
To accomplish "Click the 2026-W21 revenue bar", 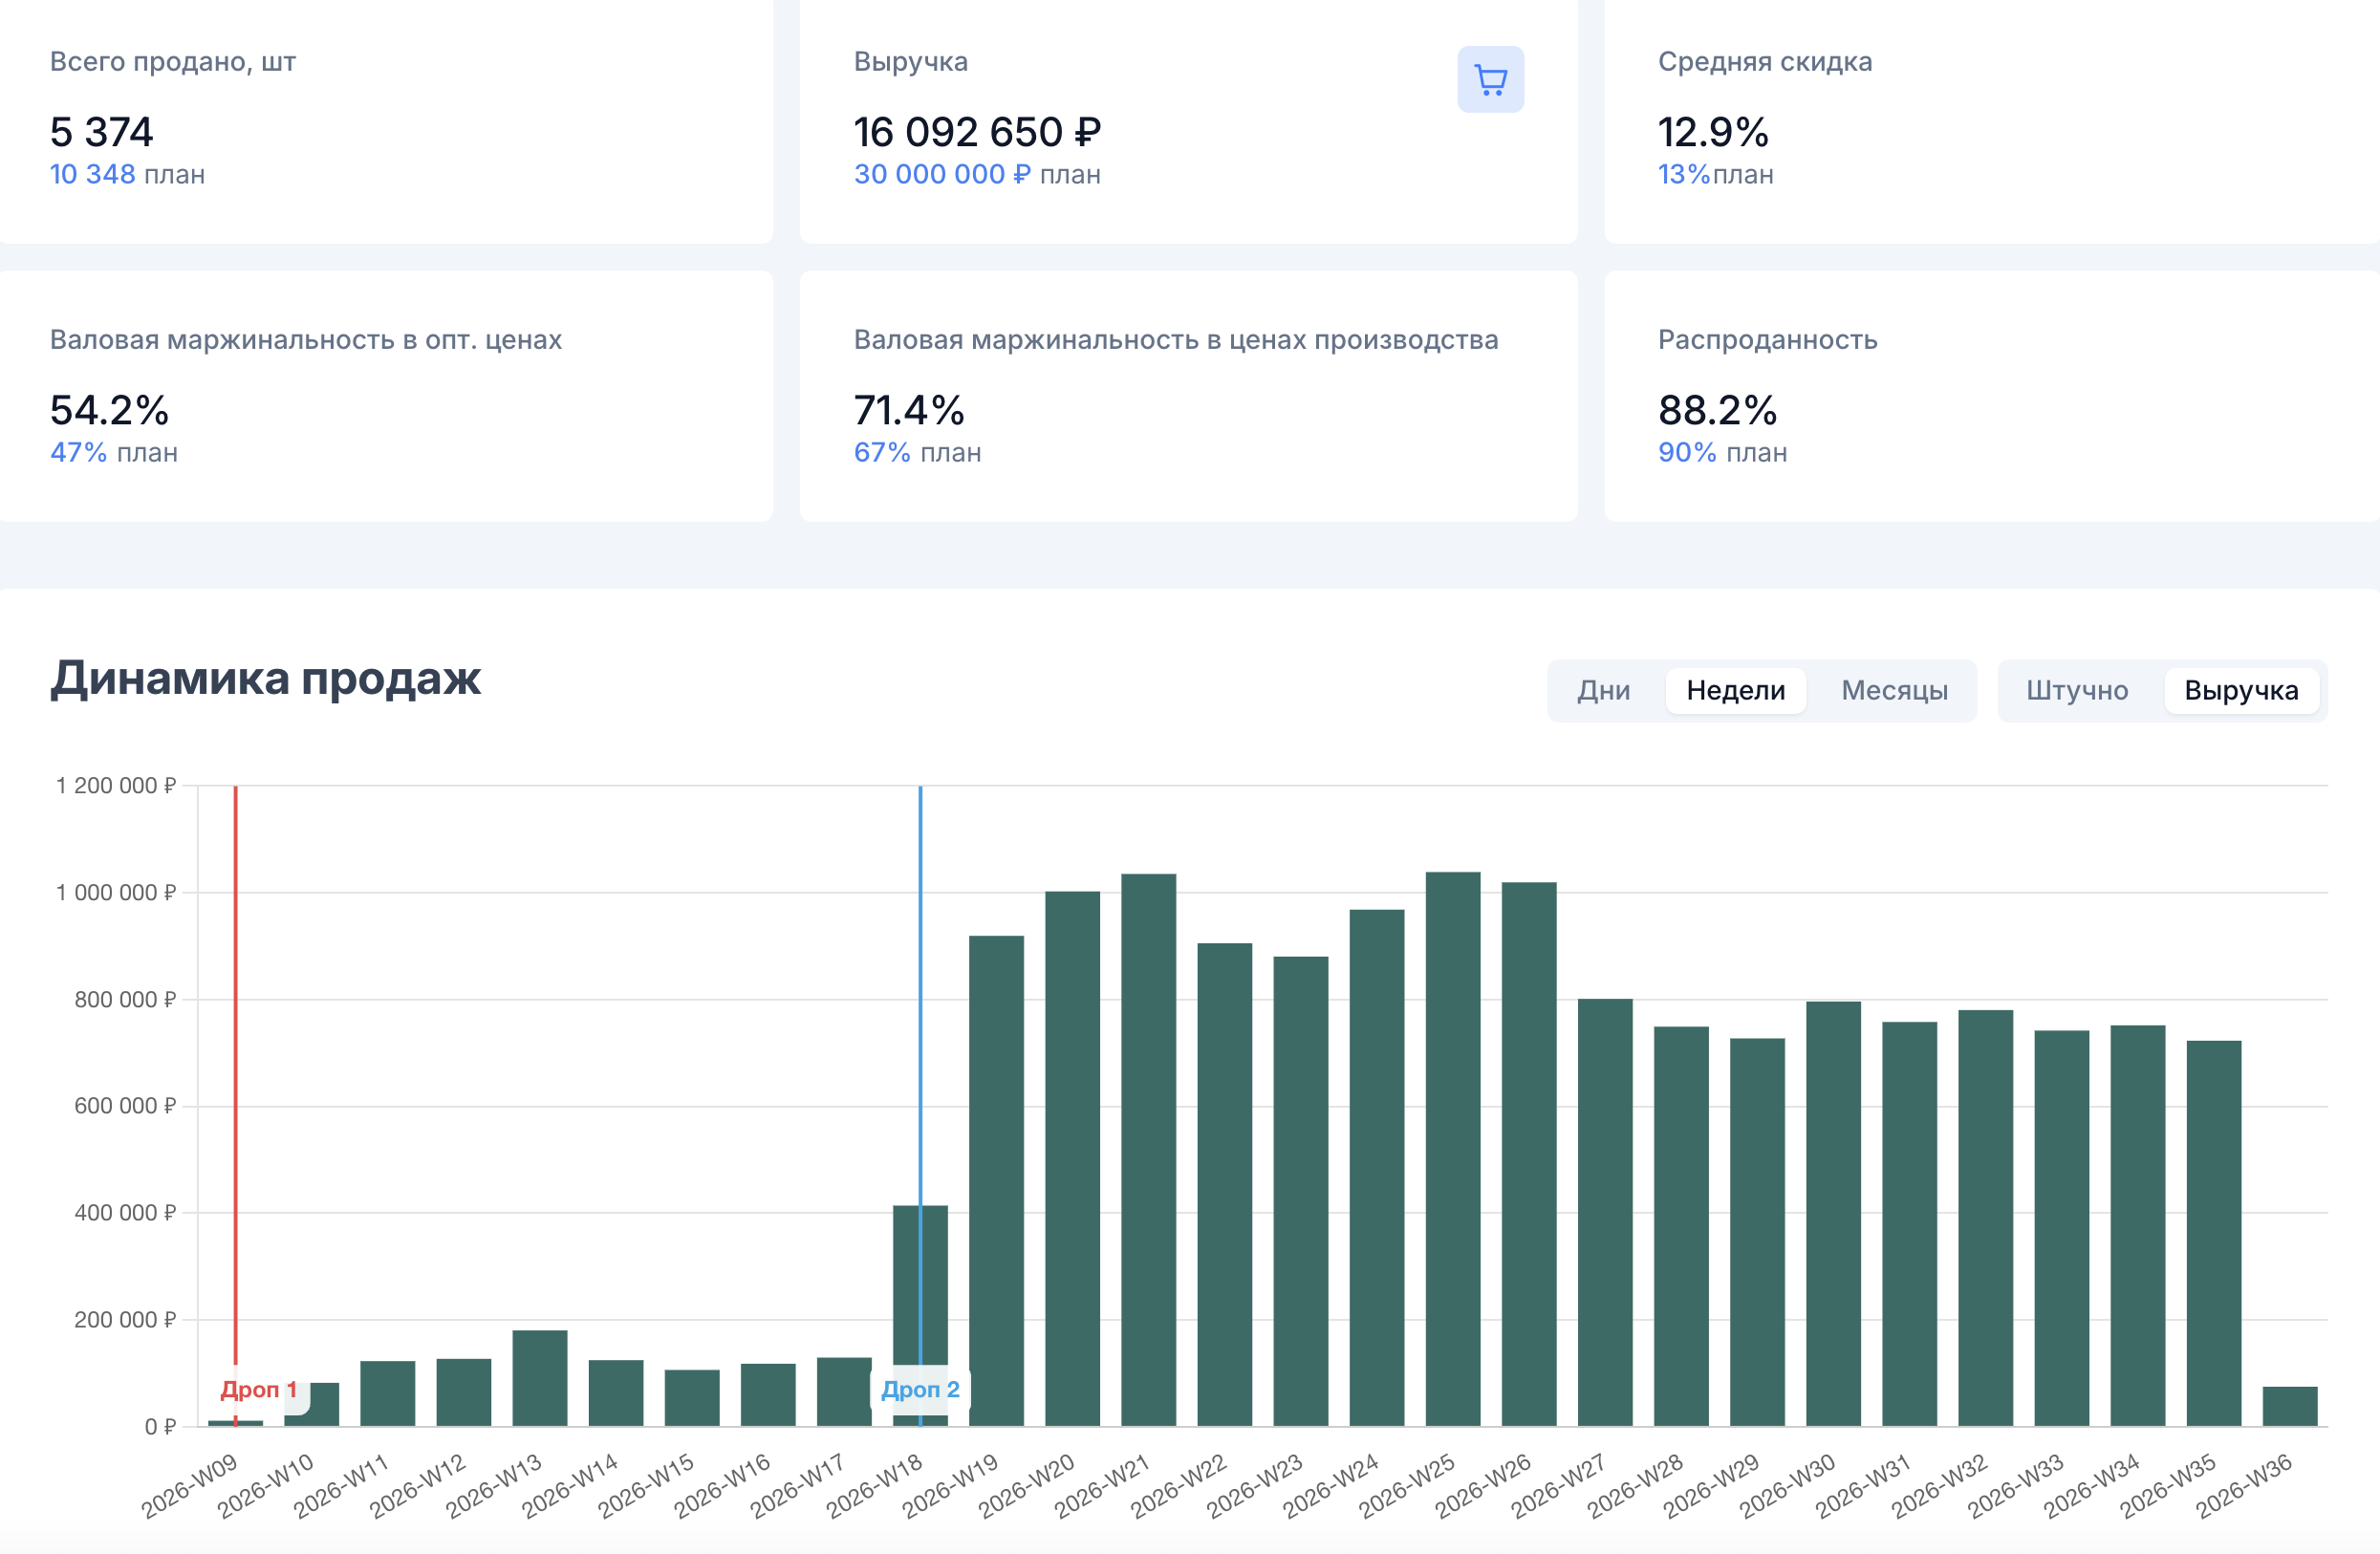I will pyautogui.click(x=1148, y=1150).
